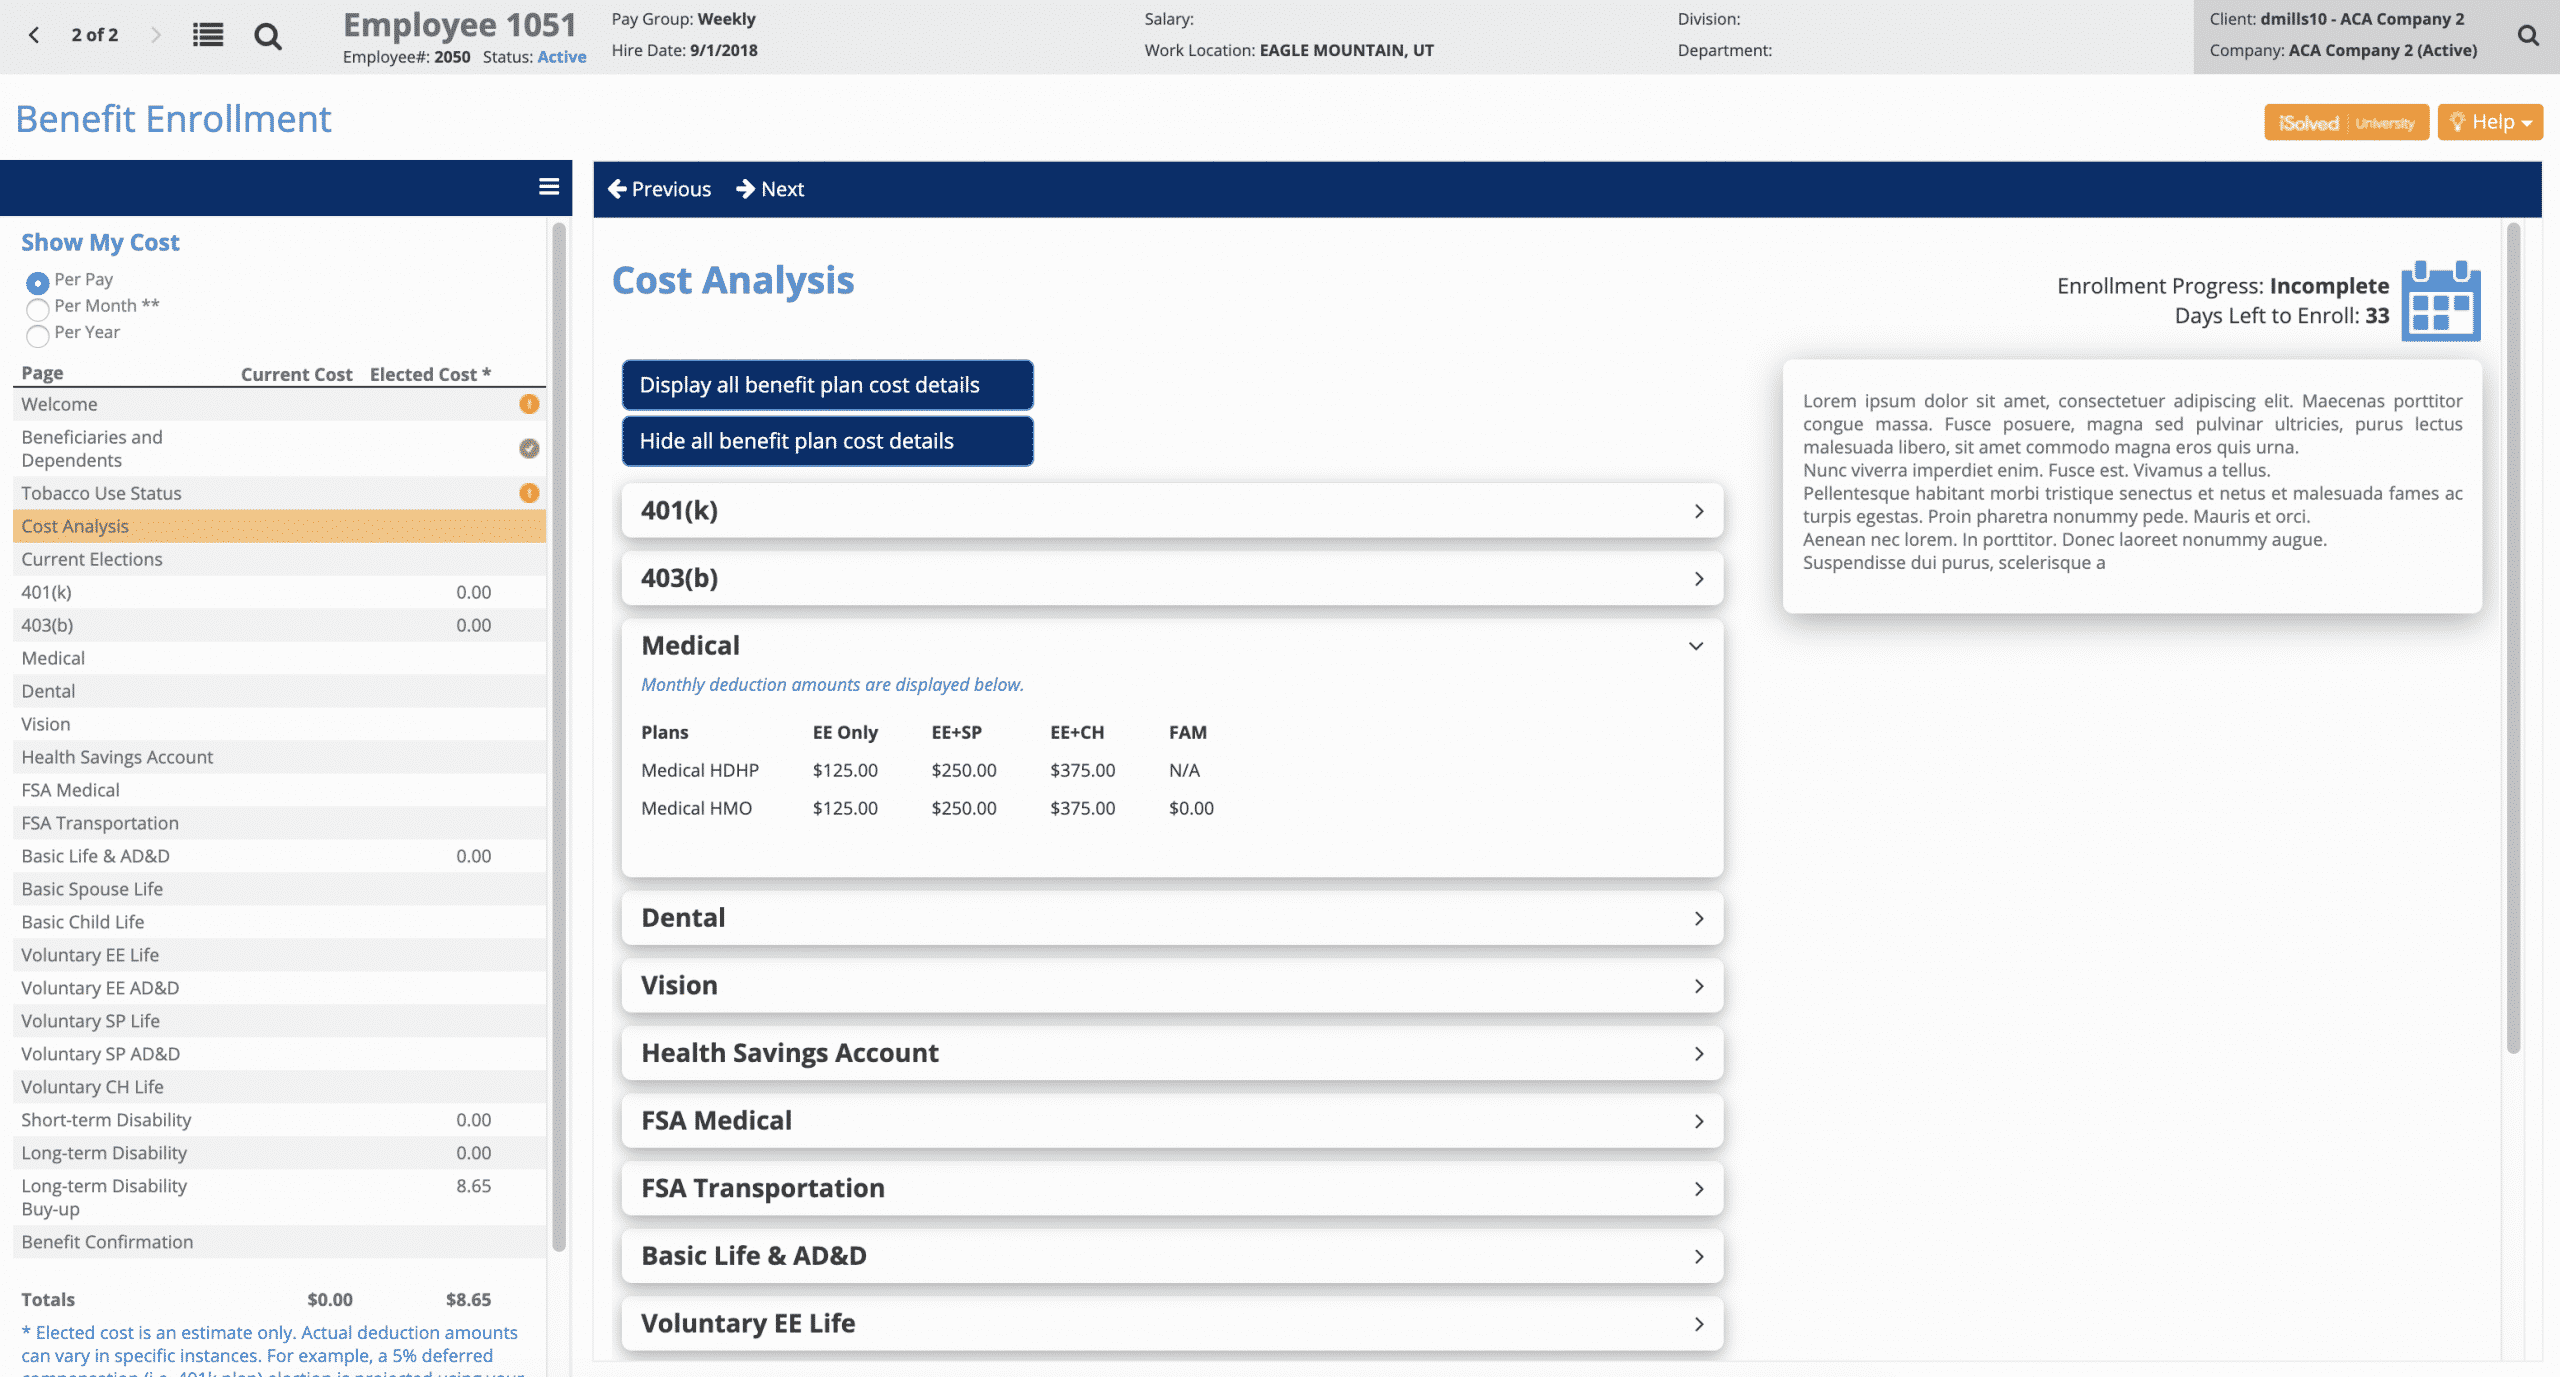Click the Active status link
2560x1377 pixels.
[561, 57]
